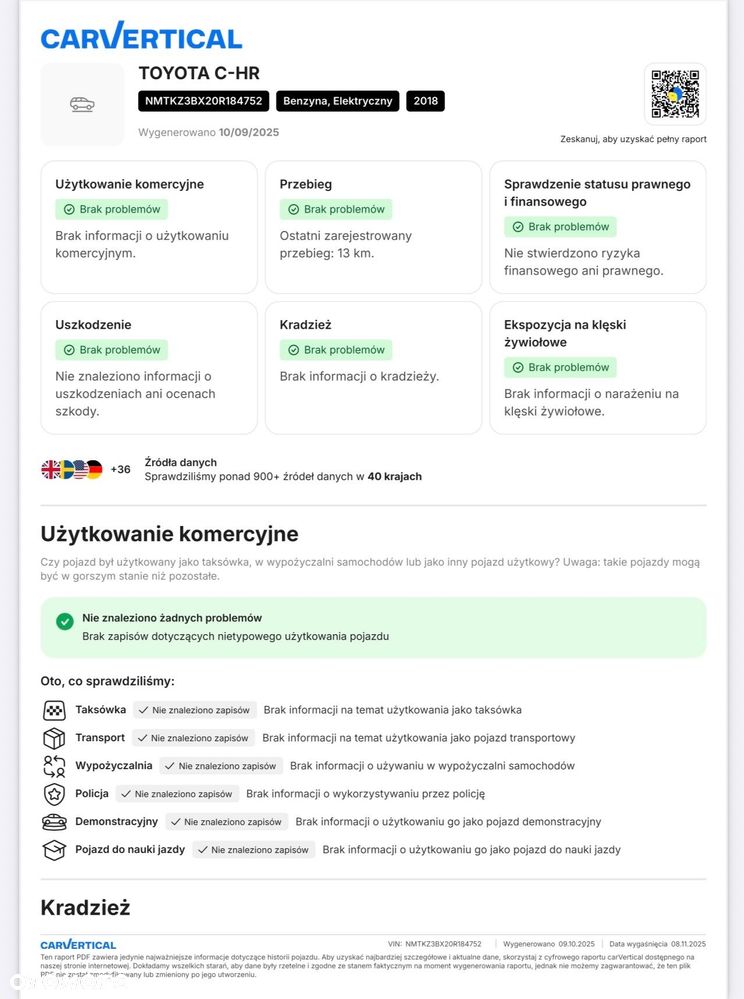Click the QR code for full report
744x999 pixels.
tap(675, 94)
